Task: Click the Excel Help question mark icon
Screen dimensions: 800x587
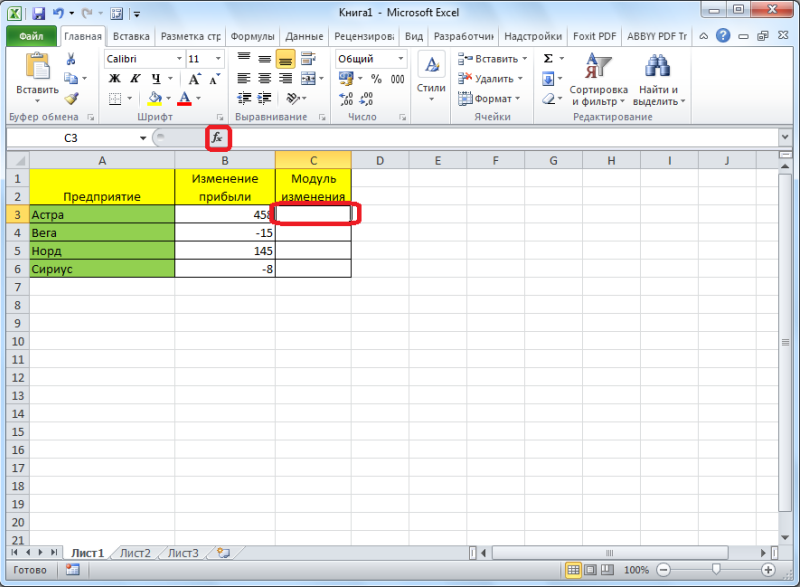Action: tap(722, 36)
